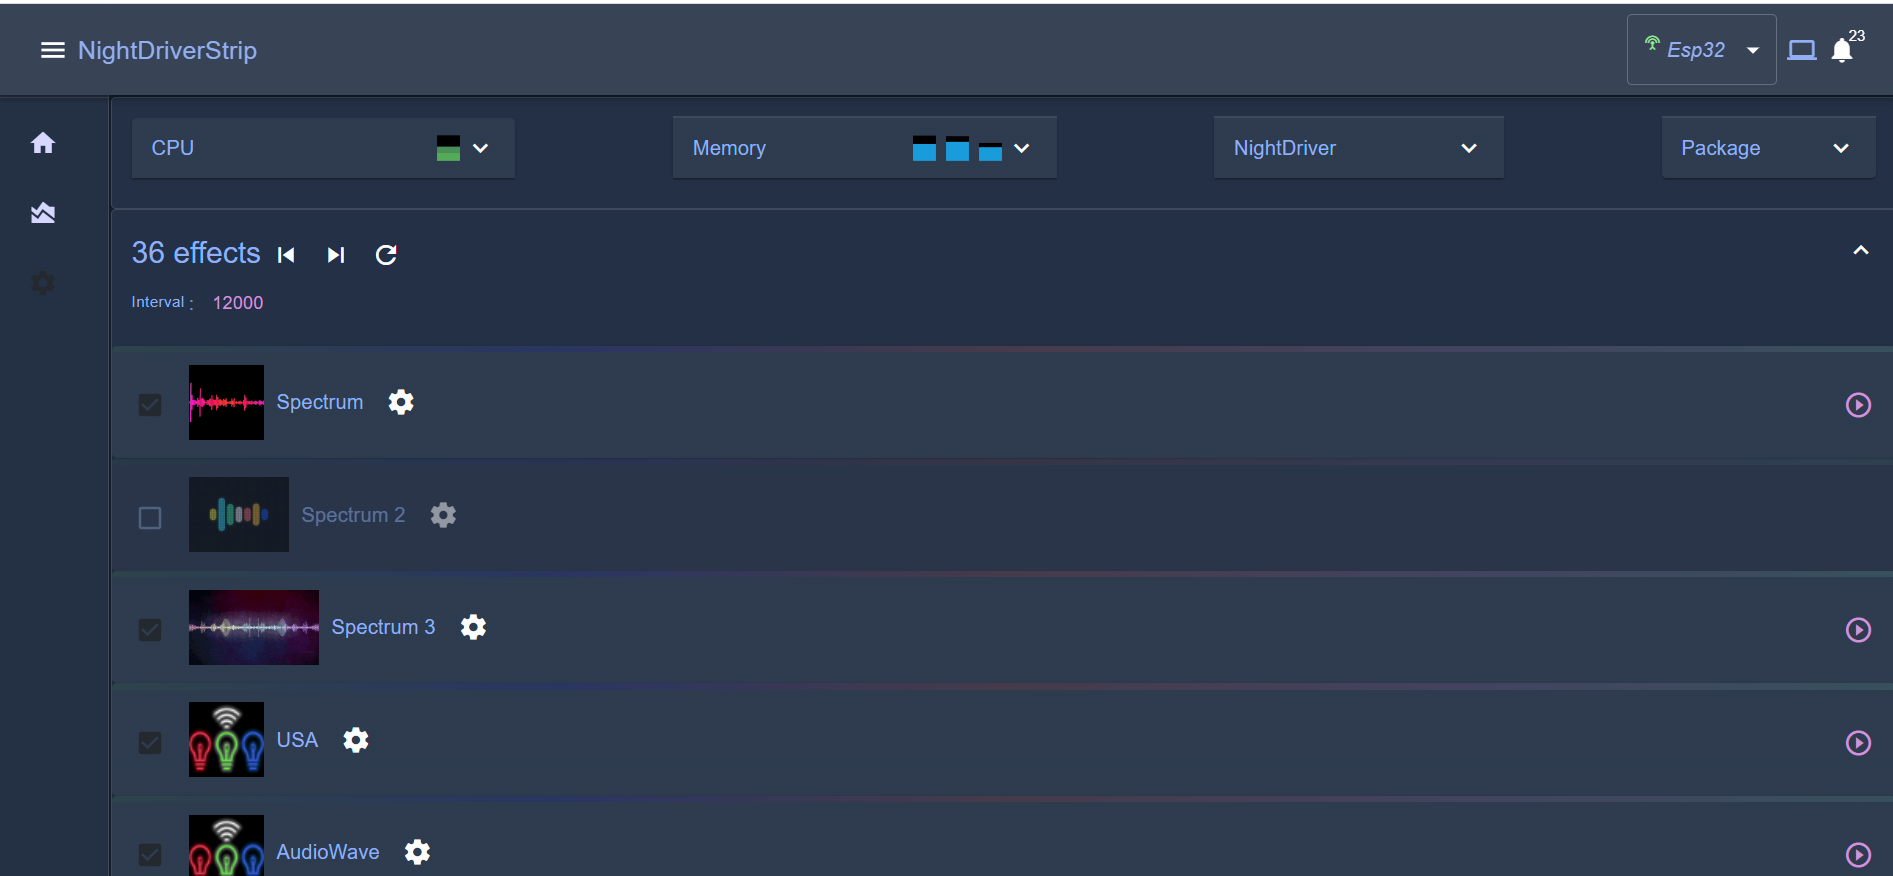Click the CPU usage bar indicator
The image size is (1893, 876).
(x=448, y=148)
